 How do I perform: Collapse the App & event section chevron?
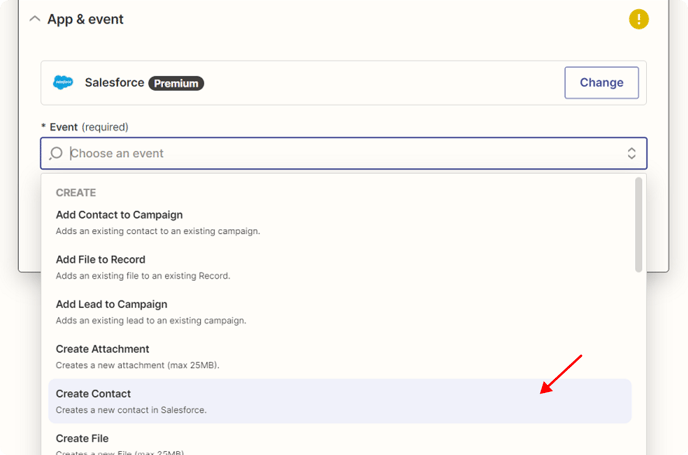35,19
